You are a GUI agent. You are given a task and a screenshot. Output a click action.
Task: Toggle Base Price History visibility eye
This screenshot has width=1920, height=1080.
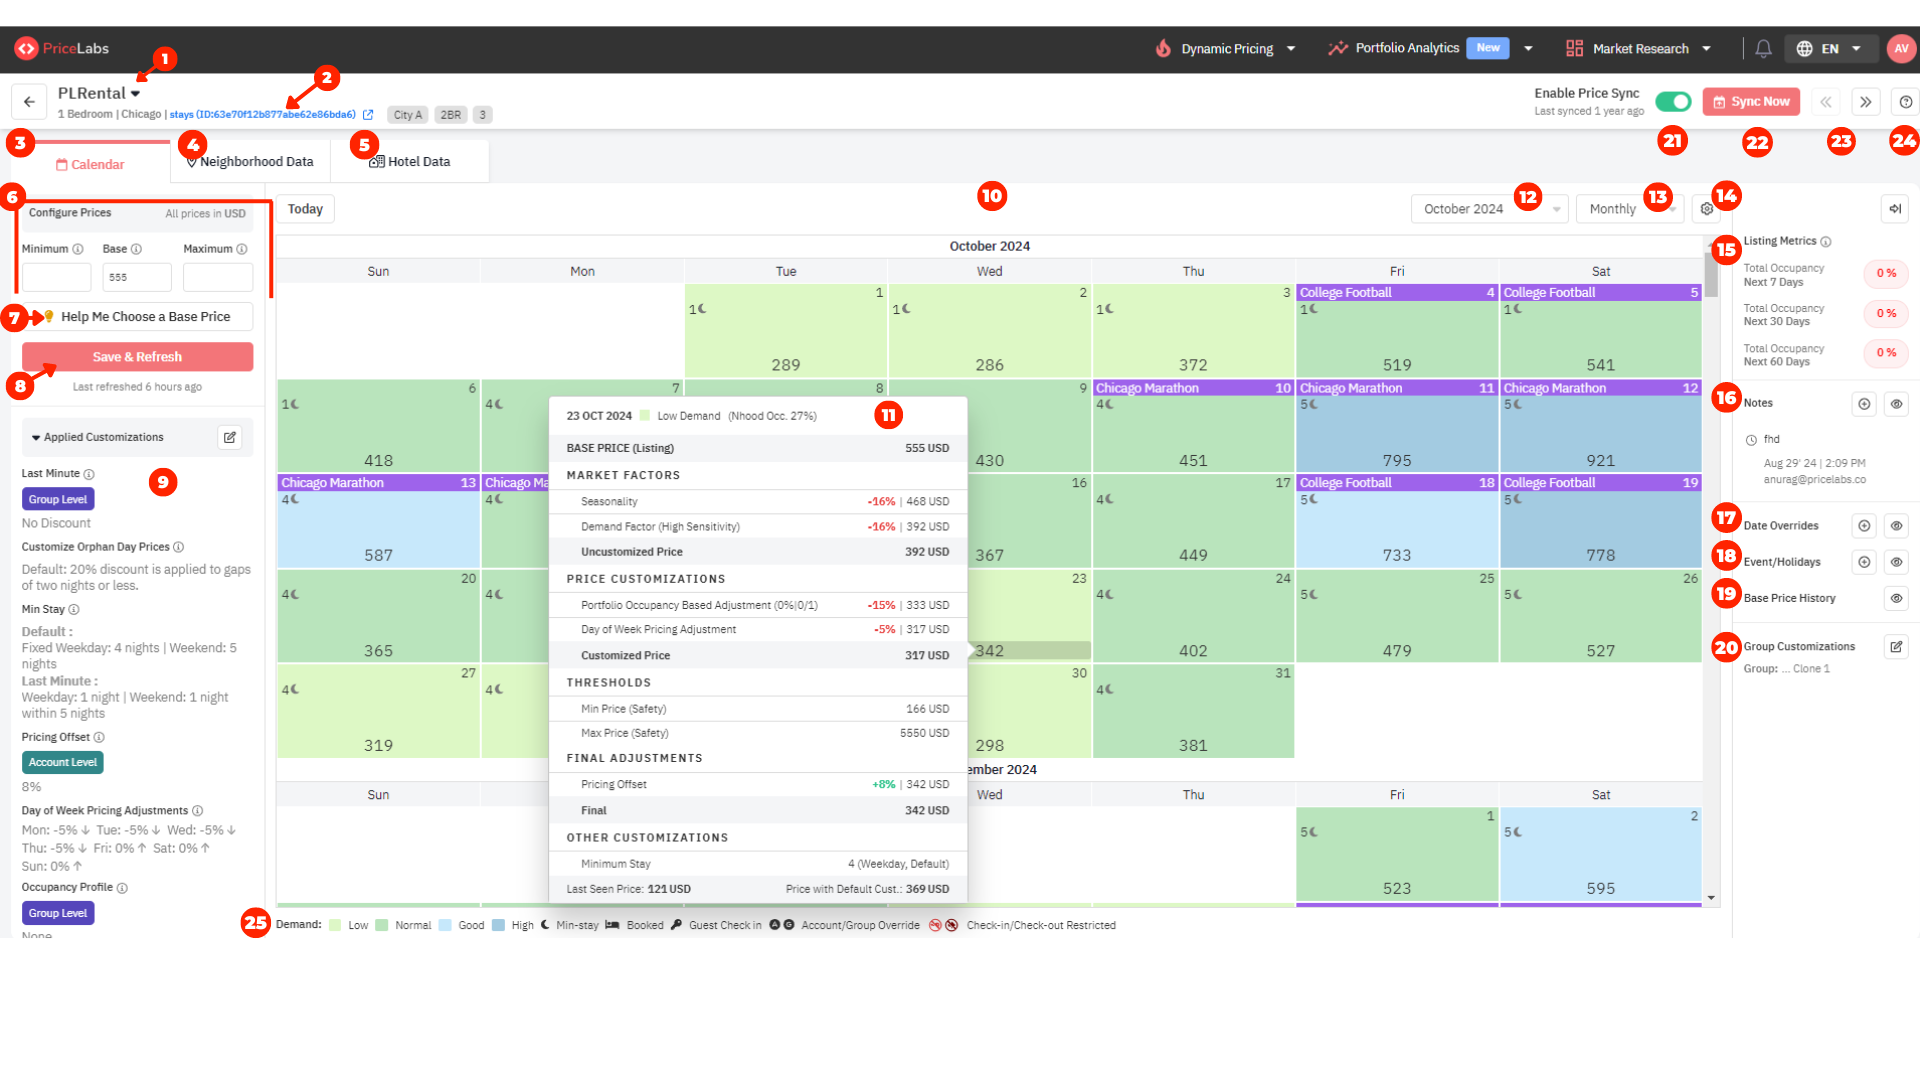(x=1896, y=599)
